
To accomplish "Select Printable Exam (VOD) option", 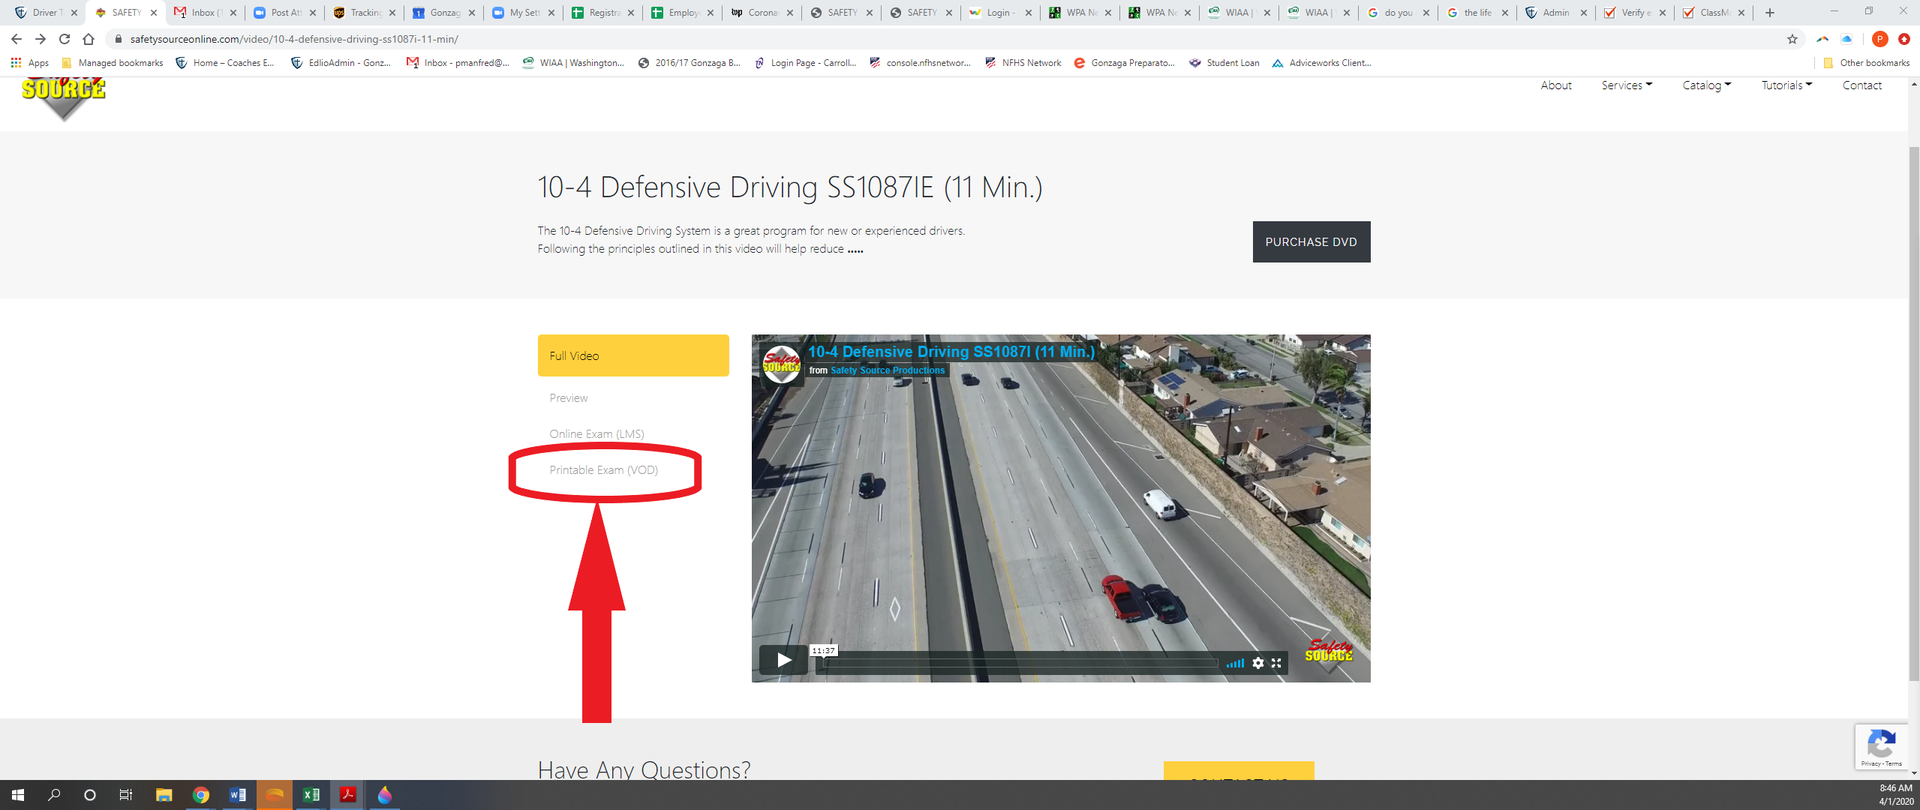I will pos(603,470).
